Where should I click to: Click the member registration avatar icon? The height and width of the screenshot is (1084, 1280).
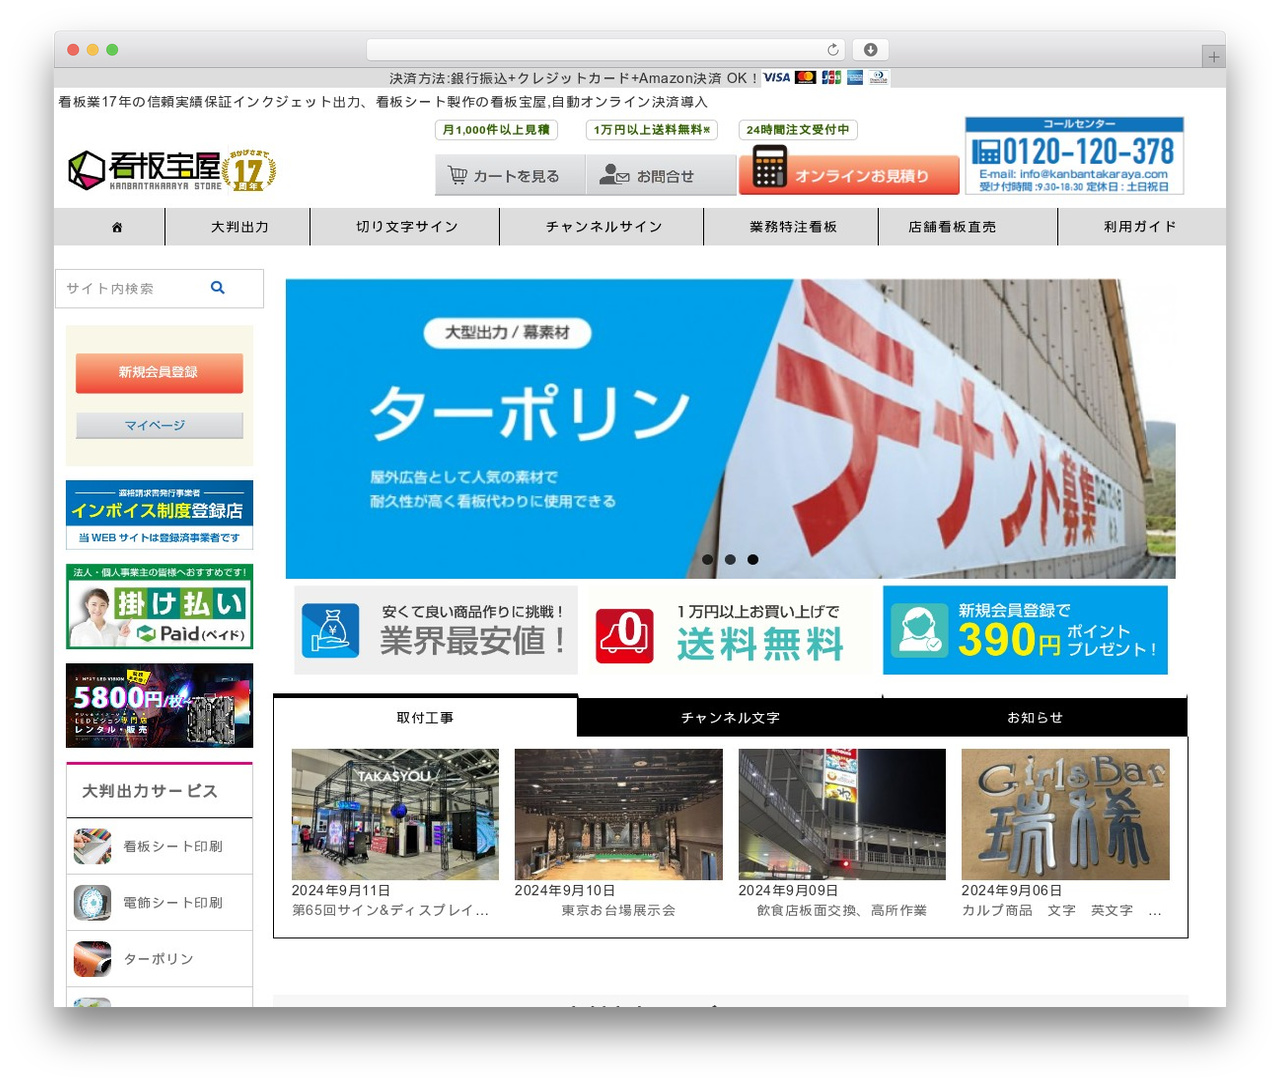point(919,629)
